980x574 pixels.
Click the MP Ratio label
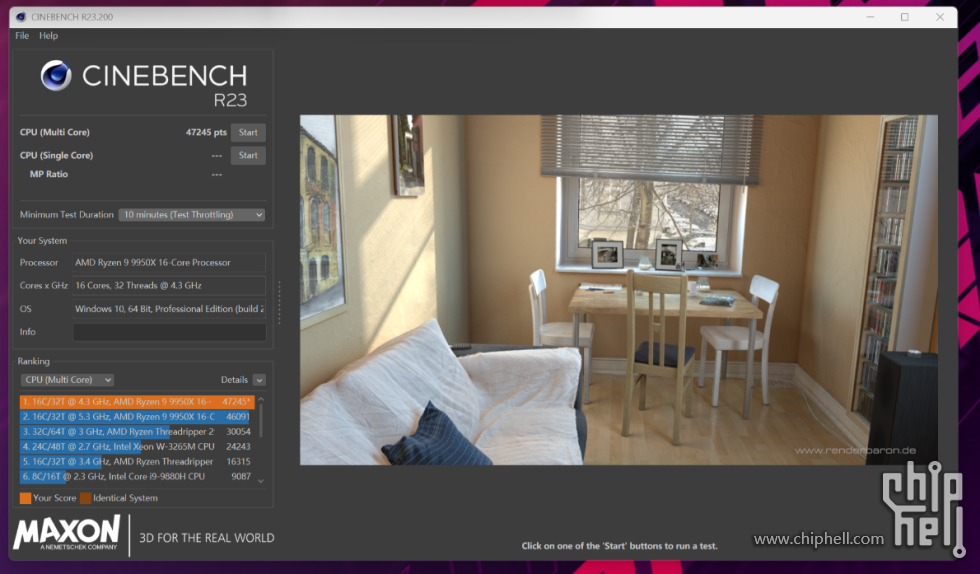click(49, 174)
